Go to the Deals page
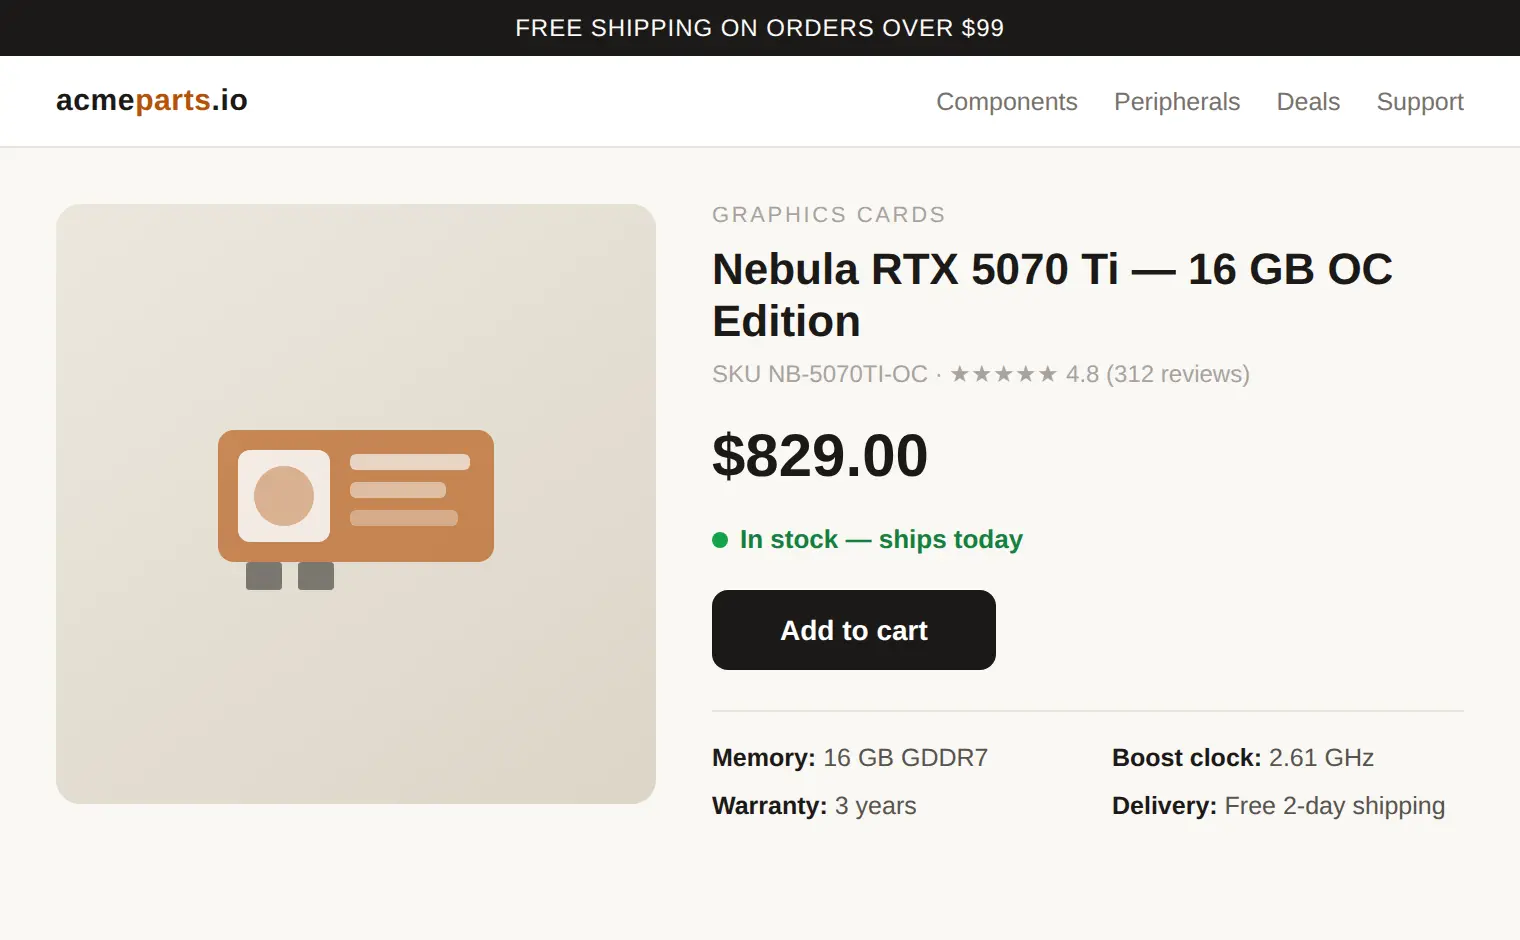This screenshot has height=940, width=1520. pyautogui.click(x=1308, y=102)
